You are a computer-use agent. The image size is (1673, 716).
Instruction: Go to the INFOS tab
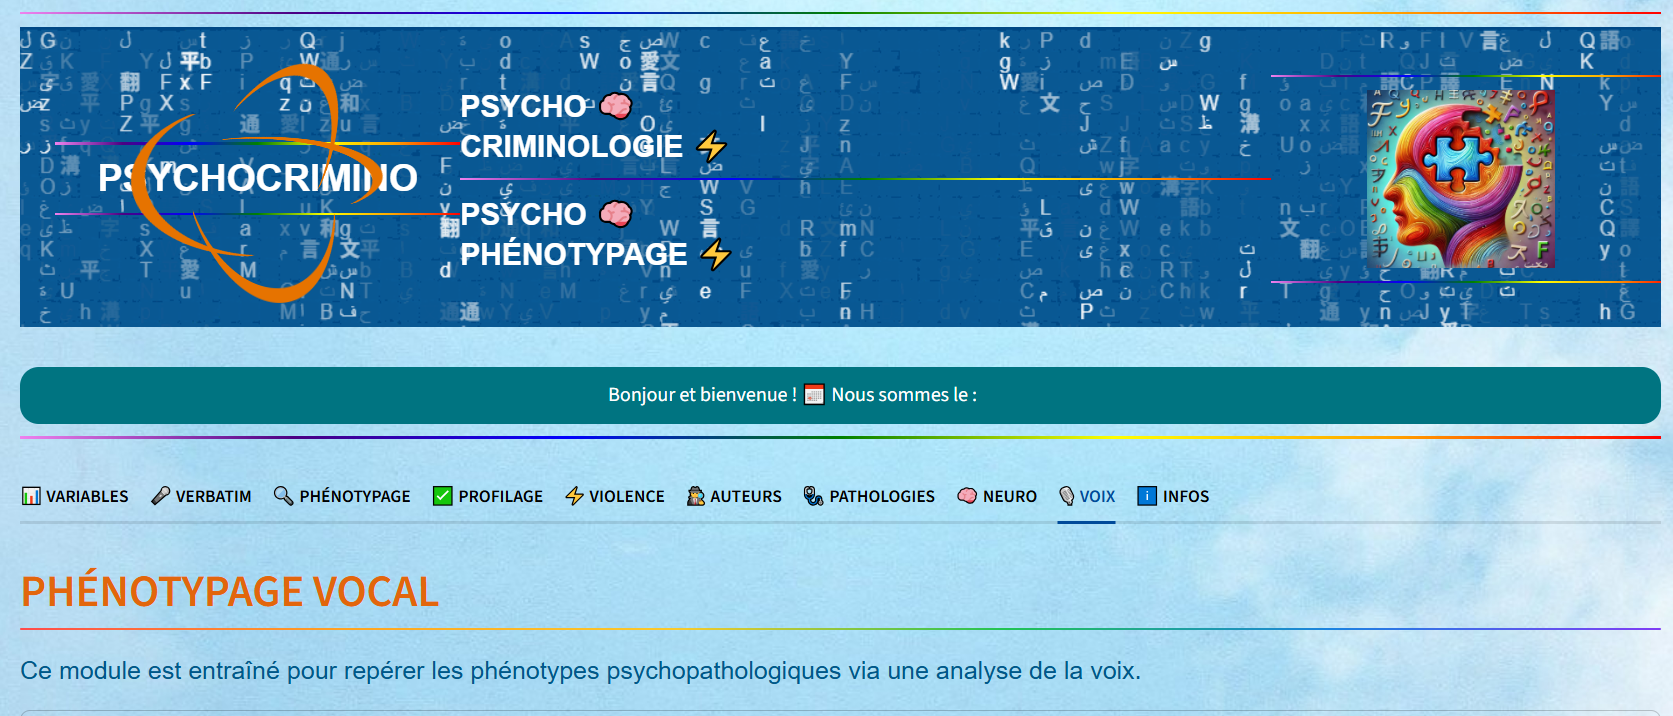tap(1185, 496)
